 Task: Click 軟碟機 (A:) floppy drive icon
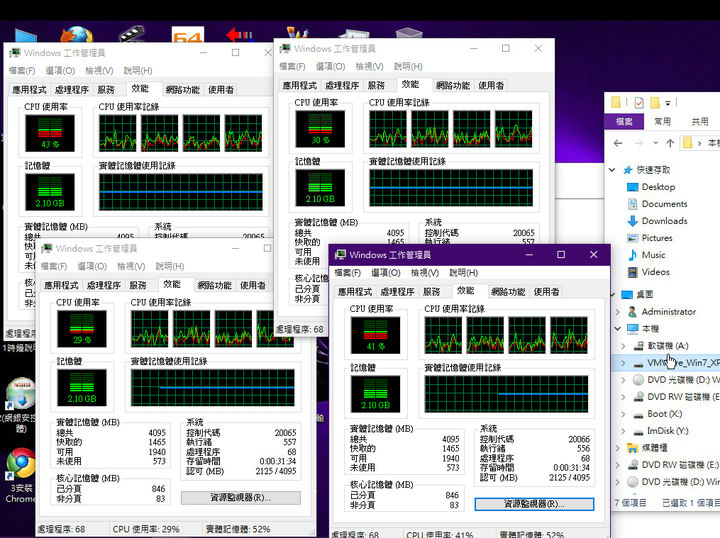click(638, 346)
